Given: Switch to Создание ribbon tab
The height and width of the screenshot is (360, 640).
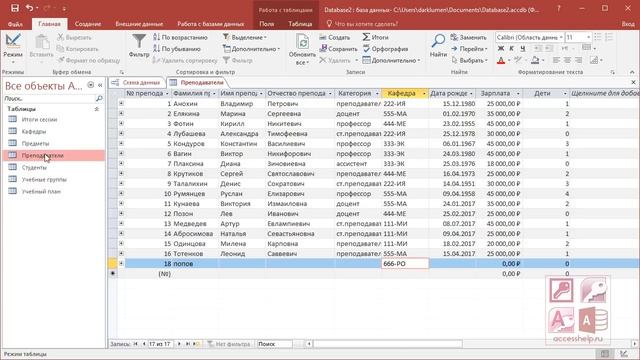Looking at the screenshot, I should (x=88, y=24).
